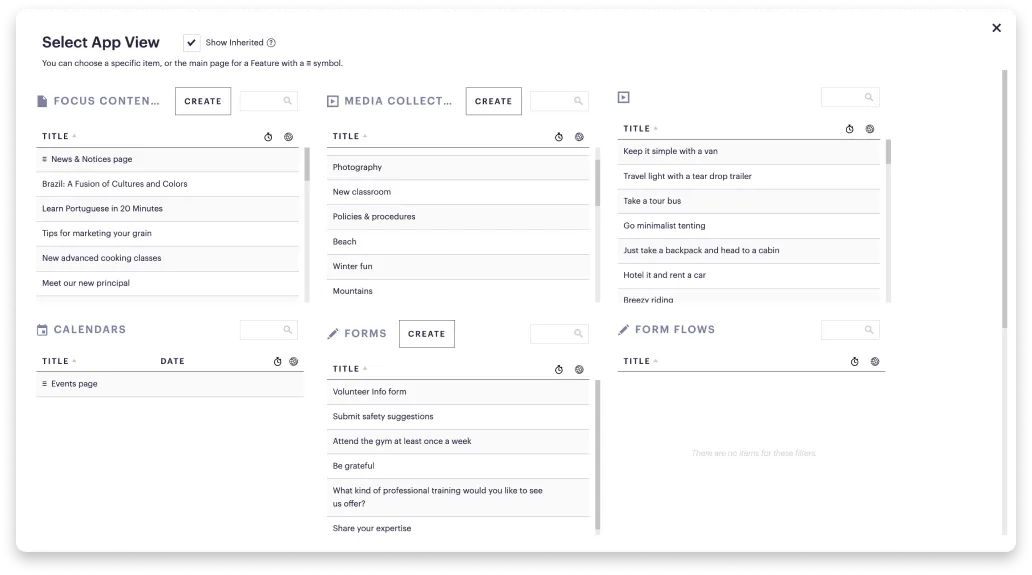Select Policies & procedures collection
Viewport: 1032px width, 575px height.
(458, 216)
